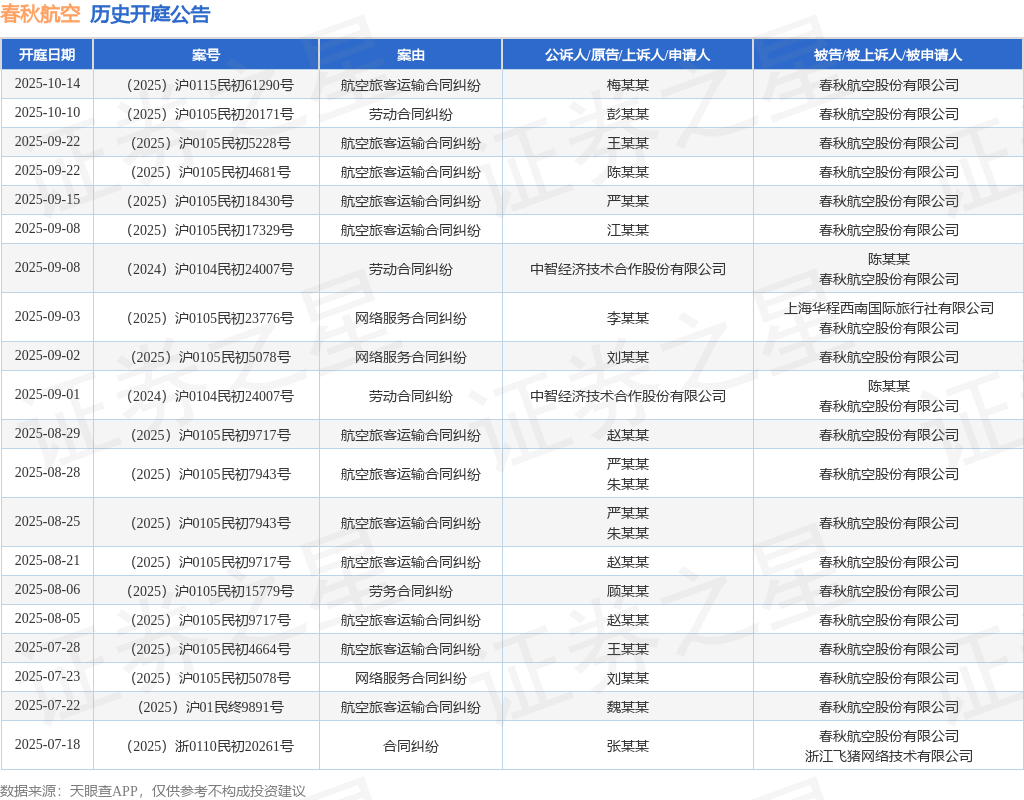The height and width of the screenshot is (800, 1024).
Task: Select case number (2025)沪0105民初4681号
Action: point(210,172)
